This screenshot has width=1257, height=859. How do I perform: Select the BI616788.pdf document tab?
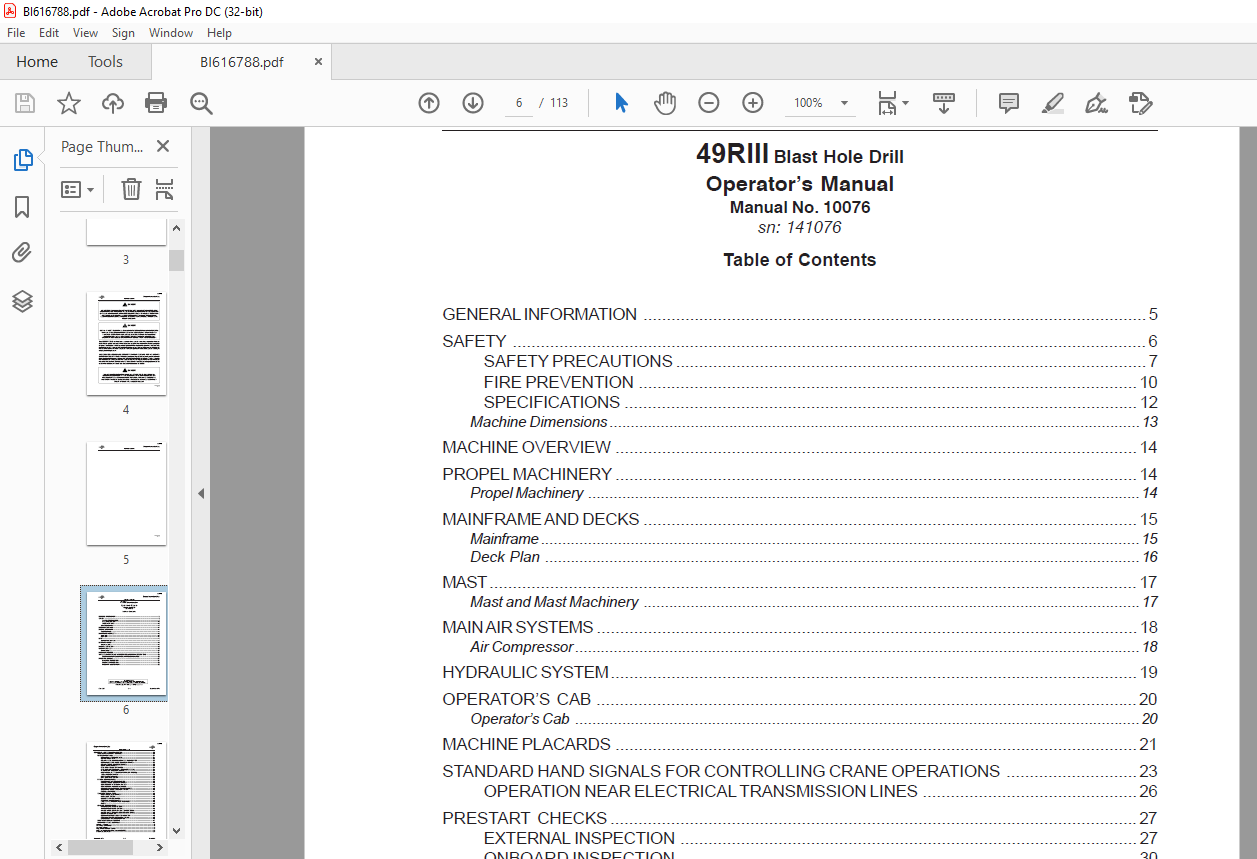tap(241, 62)
